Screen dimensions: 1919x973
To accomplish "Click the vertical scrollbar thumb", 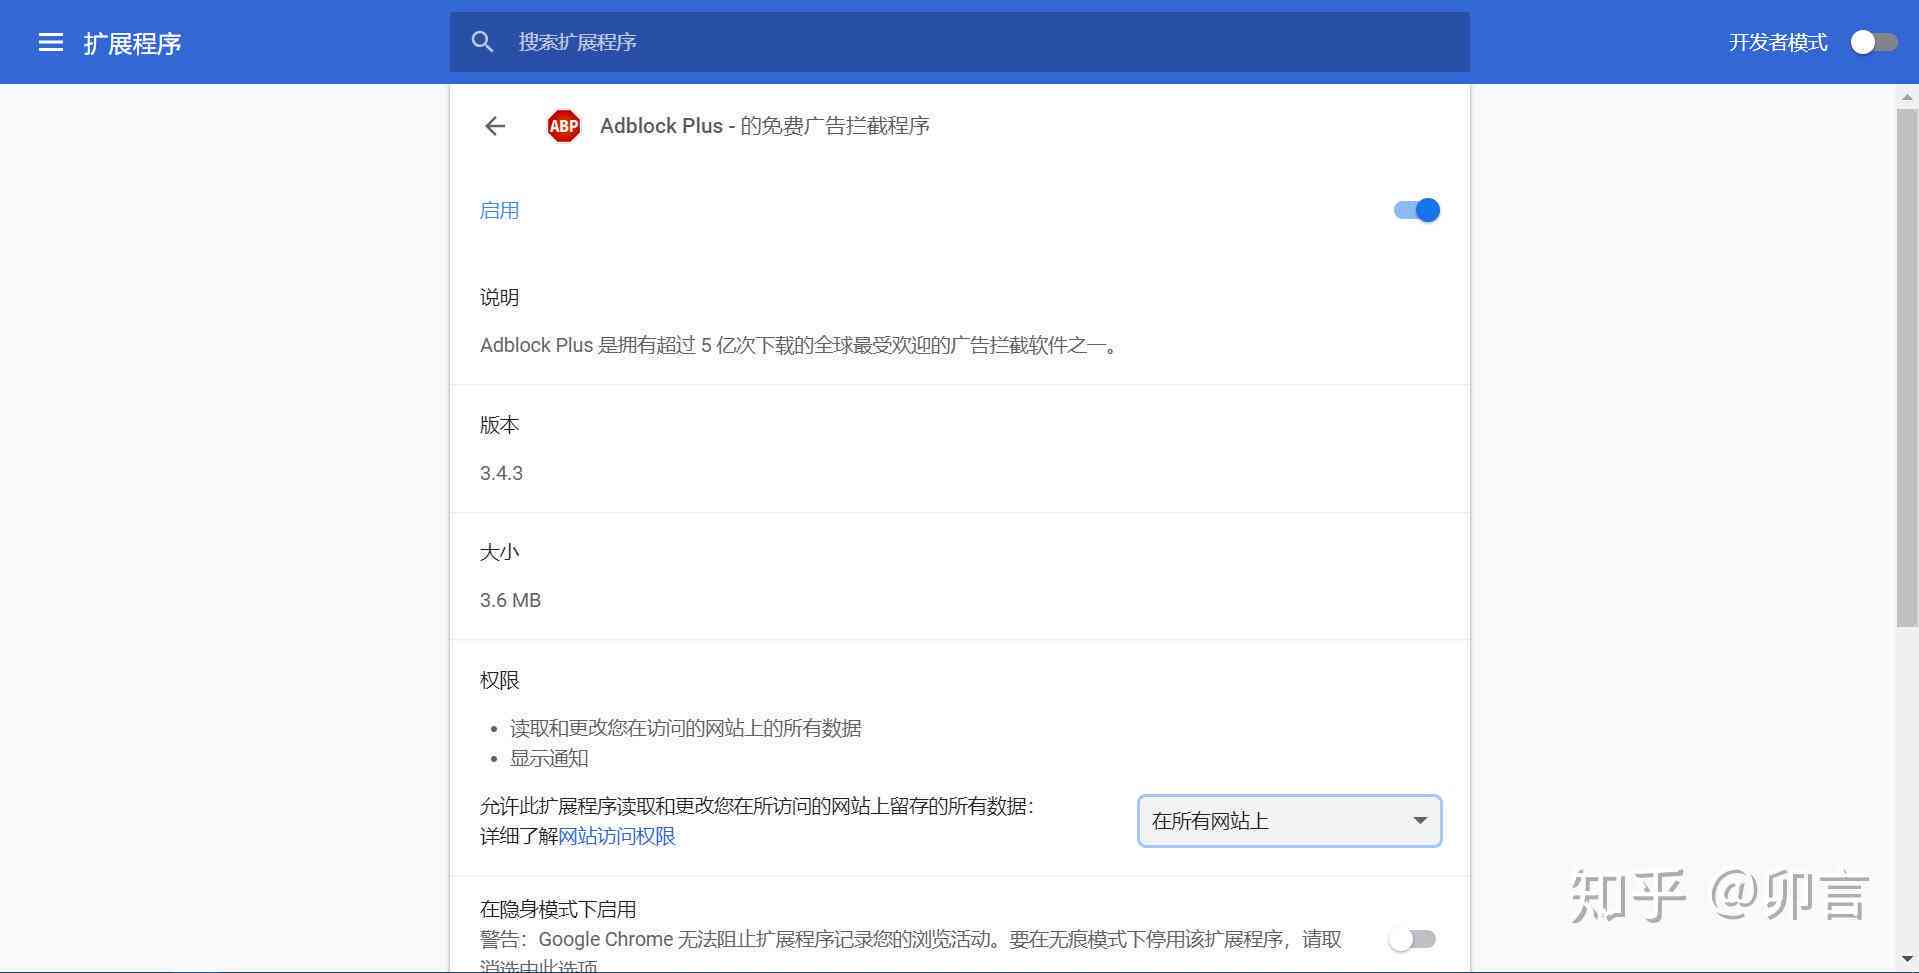I will 1907,368.
